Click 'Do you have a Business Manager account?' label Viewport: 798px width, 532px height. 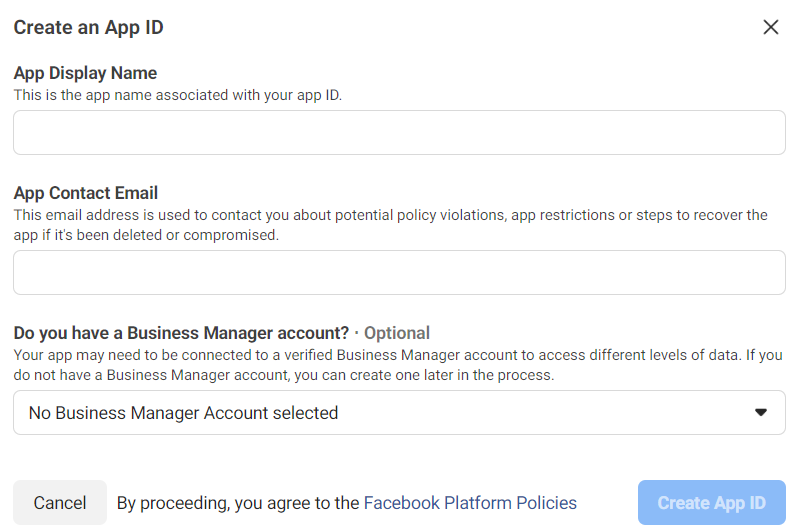(x=181, y=333)
